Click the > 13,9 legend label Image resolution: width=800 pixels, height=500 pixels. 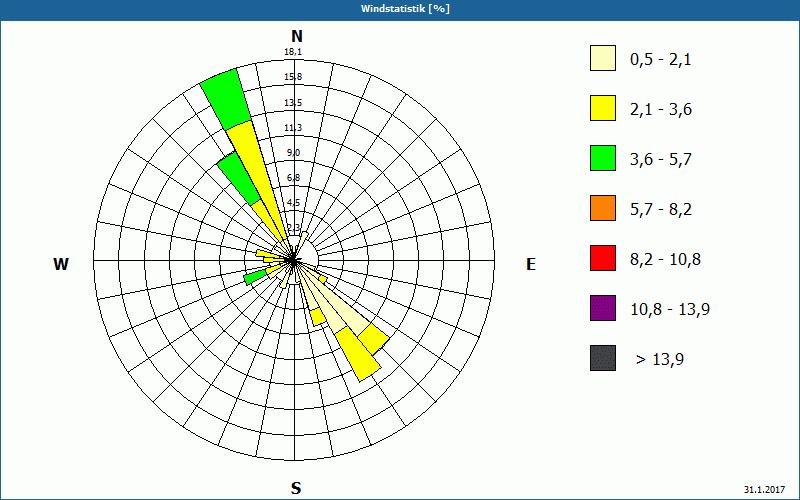pos(660,360)
